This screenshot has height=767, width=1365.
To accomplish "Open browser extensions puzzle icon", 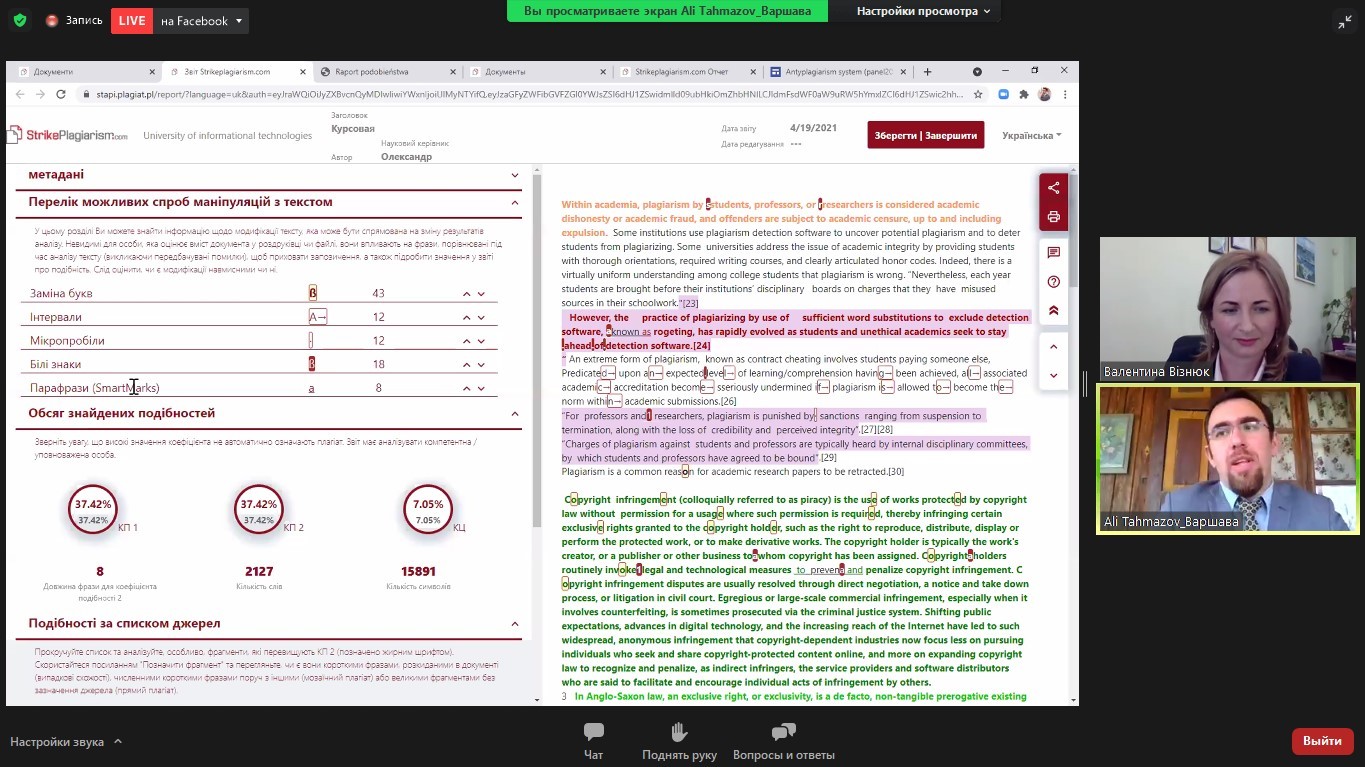I will [x=1024, y=94].
